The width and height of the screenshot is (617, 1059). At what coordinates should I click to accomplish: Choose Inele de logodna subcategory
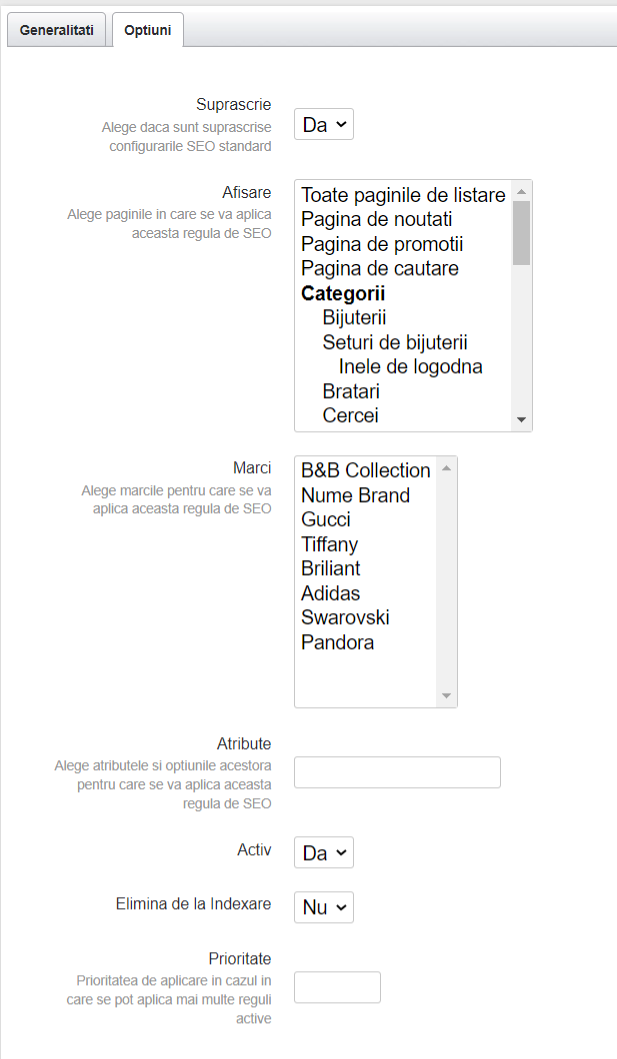tap(408, 367)
